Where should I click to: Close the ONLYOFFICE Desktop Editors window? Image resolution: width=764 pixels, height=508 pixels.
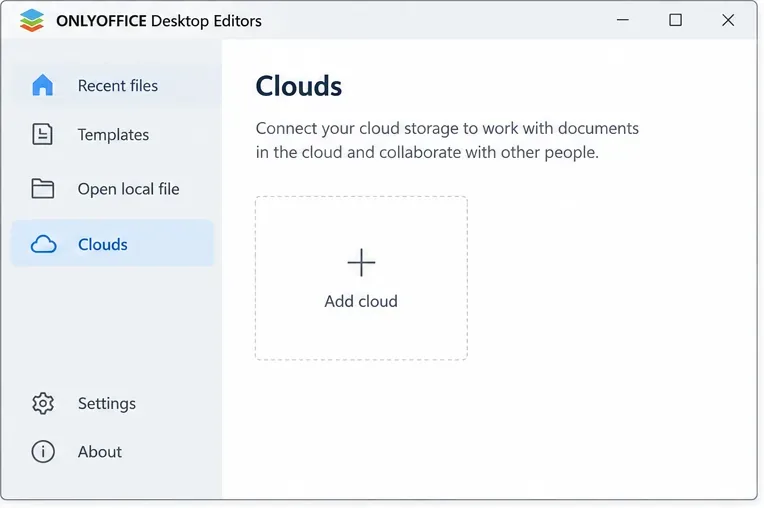click(x=728, y=20)
